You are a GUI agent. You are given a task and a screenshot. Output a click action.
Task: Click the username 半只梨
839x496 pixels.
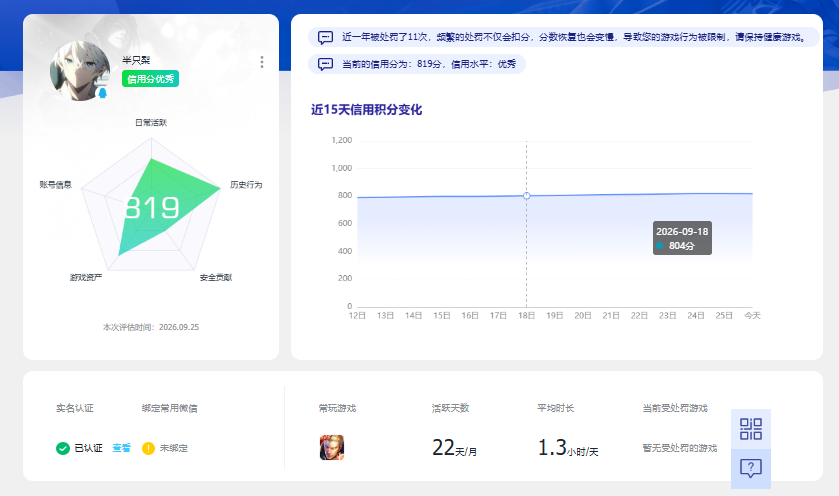136,60
